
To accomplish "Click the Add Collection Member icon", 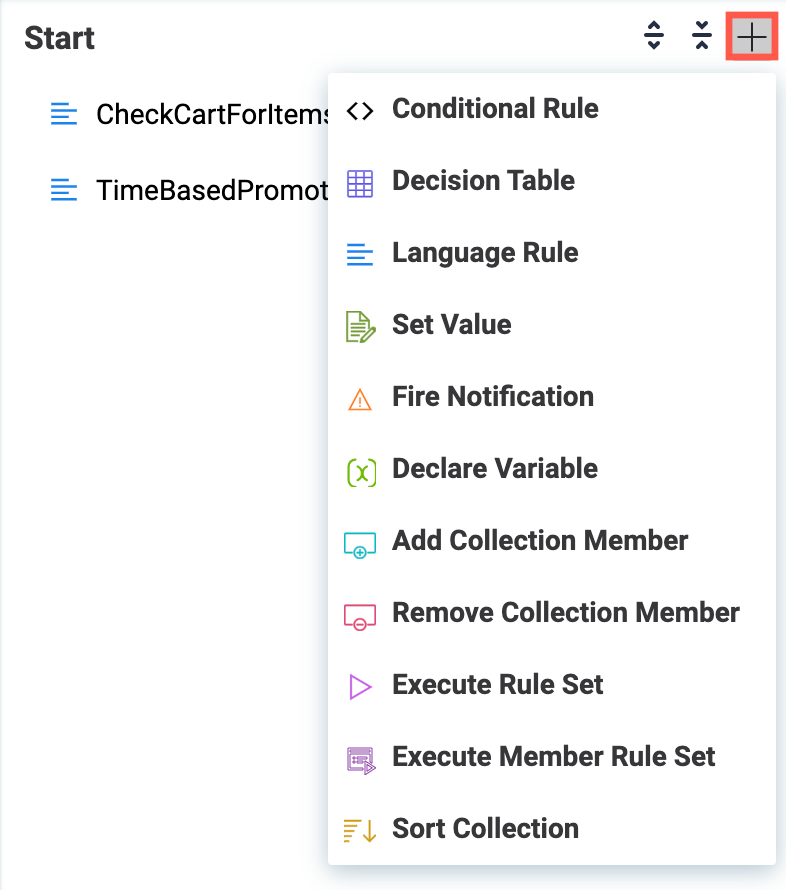I will pos(360,543).
